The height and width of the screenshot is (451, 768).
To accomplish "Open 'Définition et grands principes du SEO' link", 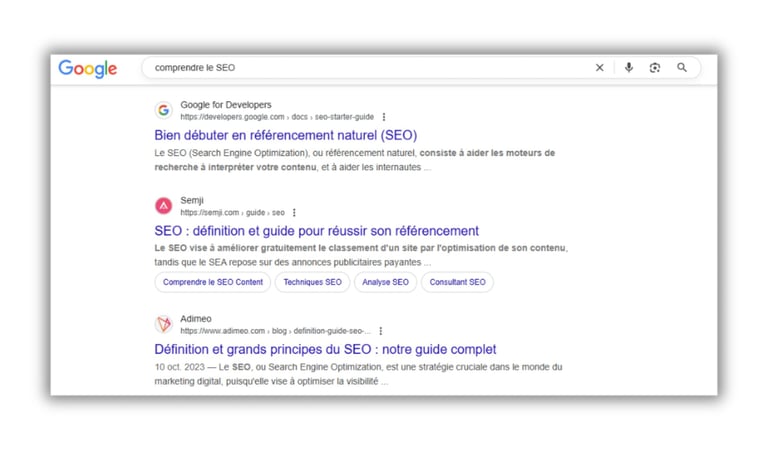I will [325, 349].
